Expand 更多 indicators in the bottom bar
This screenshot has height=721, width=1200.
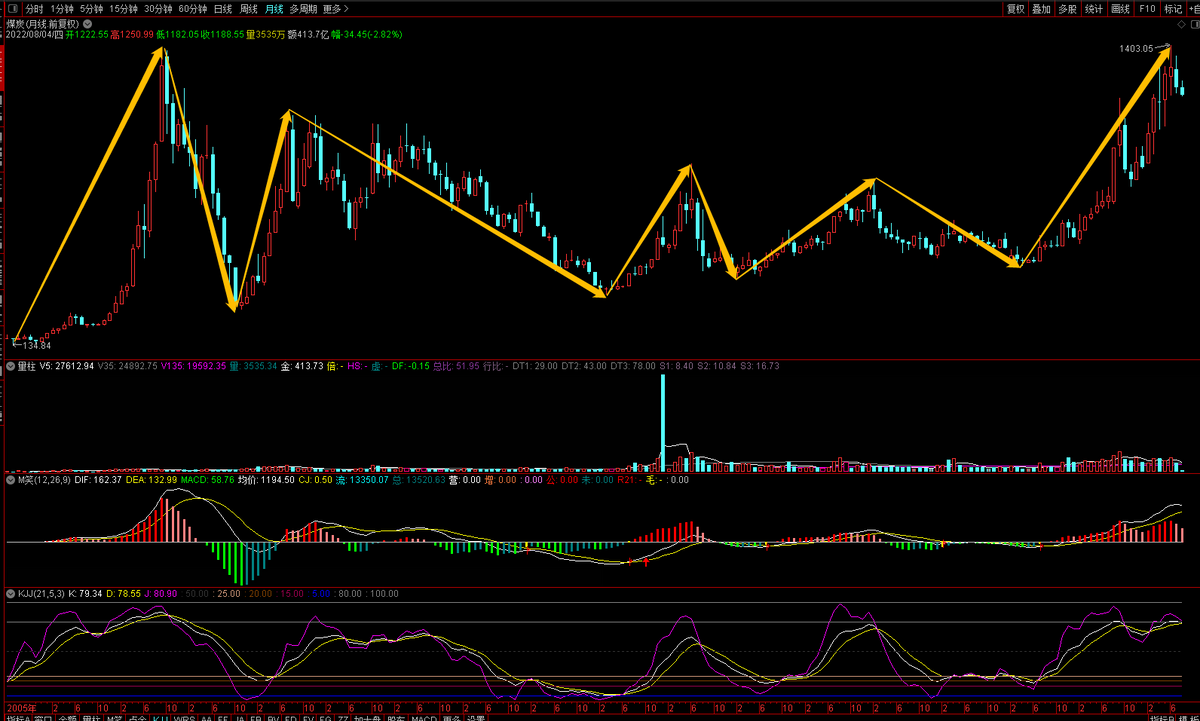coord(451,717)
